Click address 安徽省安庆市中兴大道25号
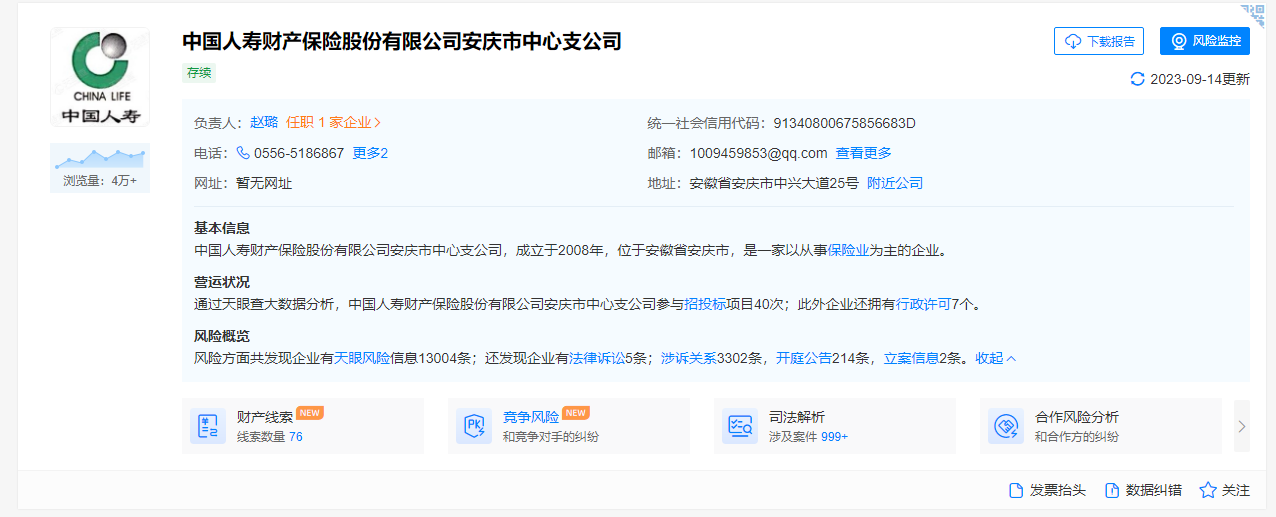Image resolution: width=1276 pixels, height=517 pixels. tap(774, 183)
